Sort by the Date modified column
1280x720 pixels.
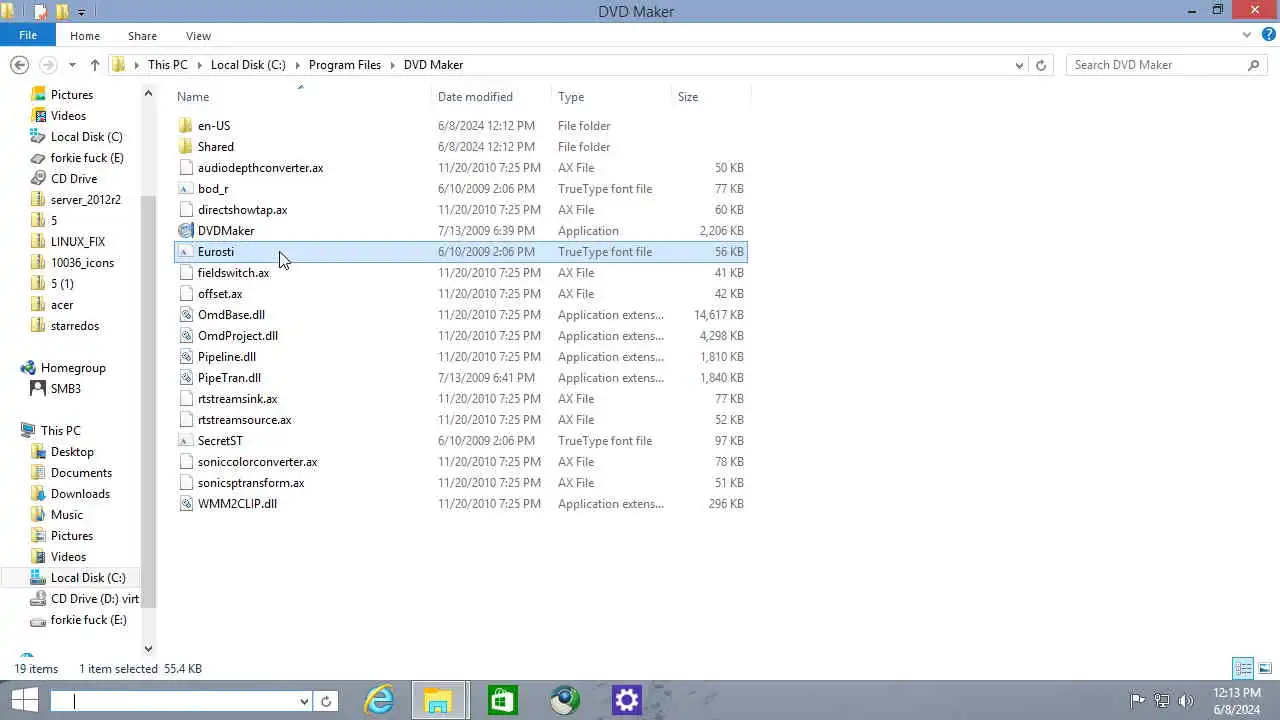pyautogui.click(x=490, y=97)
